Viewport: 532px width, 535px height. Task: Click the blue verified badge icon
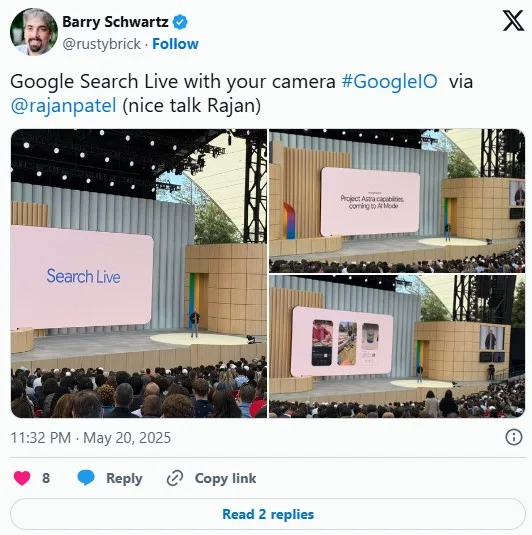[180, 22]
